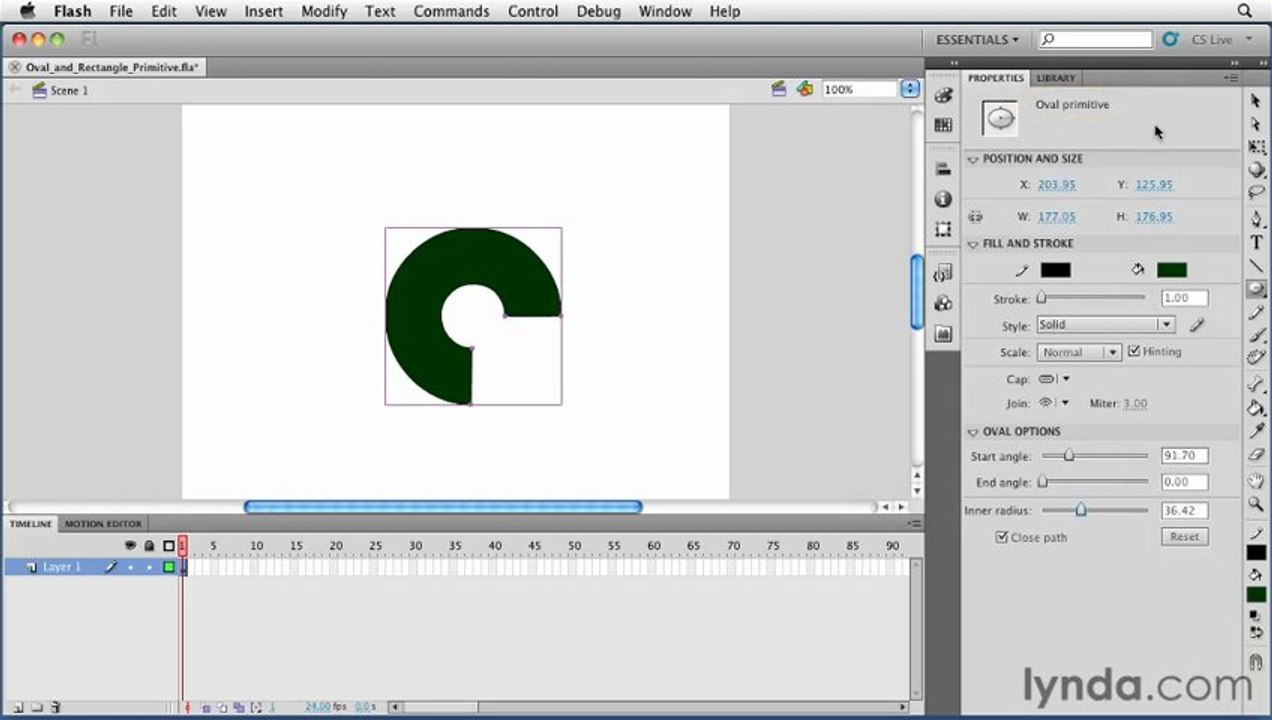The width and height of the screenshot is (1272, 720).
Task: Select the Zoom magnifier tool
Action: 1256,504
